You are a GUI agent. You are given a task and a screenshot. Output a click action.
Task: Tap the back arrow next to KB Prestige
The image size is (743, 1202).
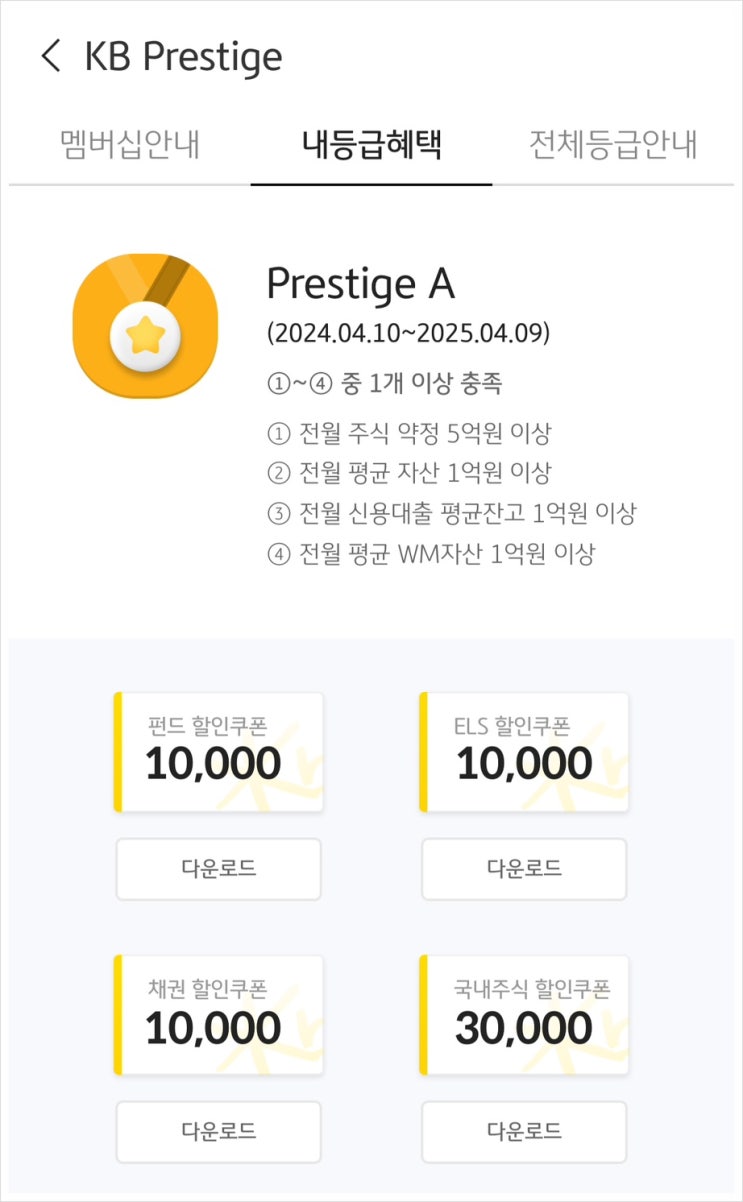point(51,56)
